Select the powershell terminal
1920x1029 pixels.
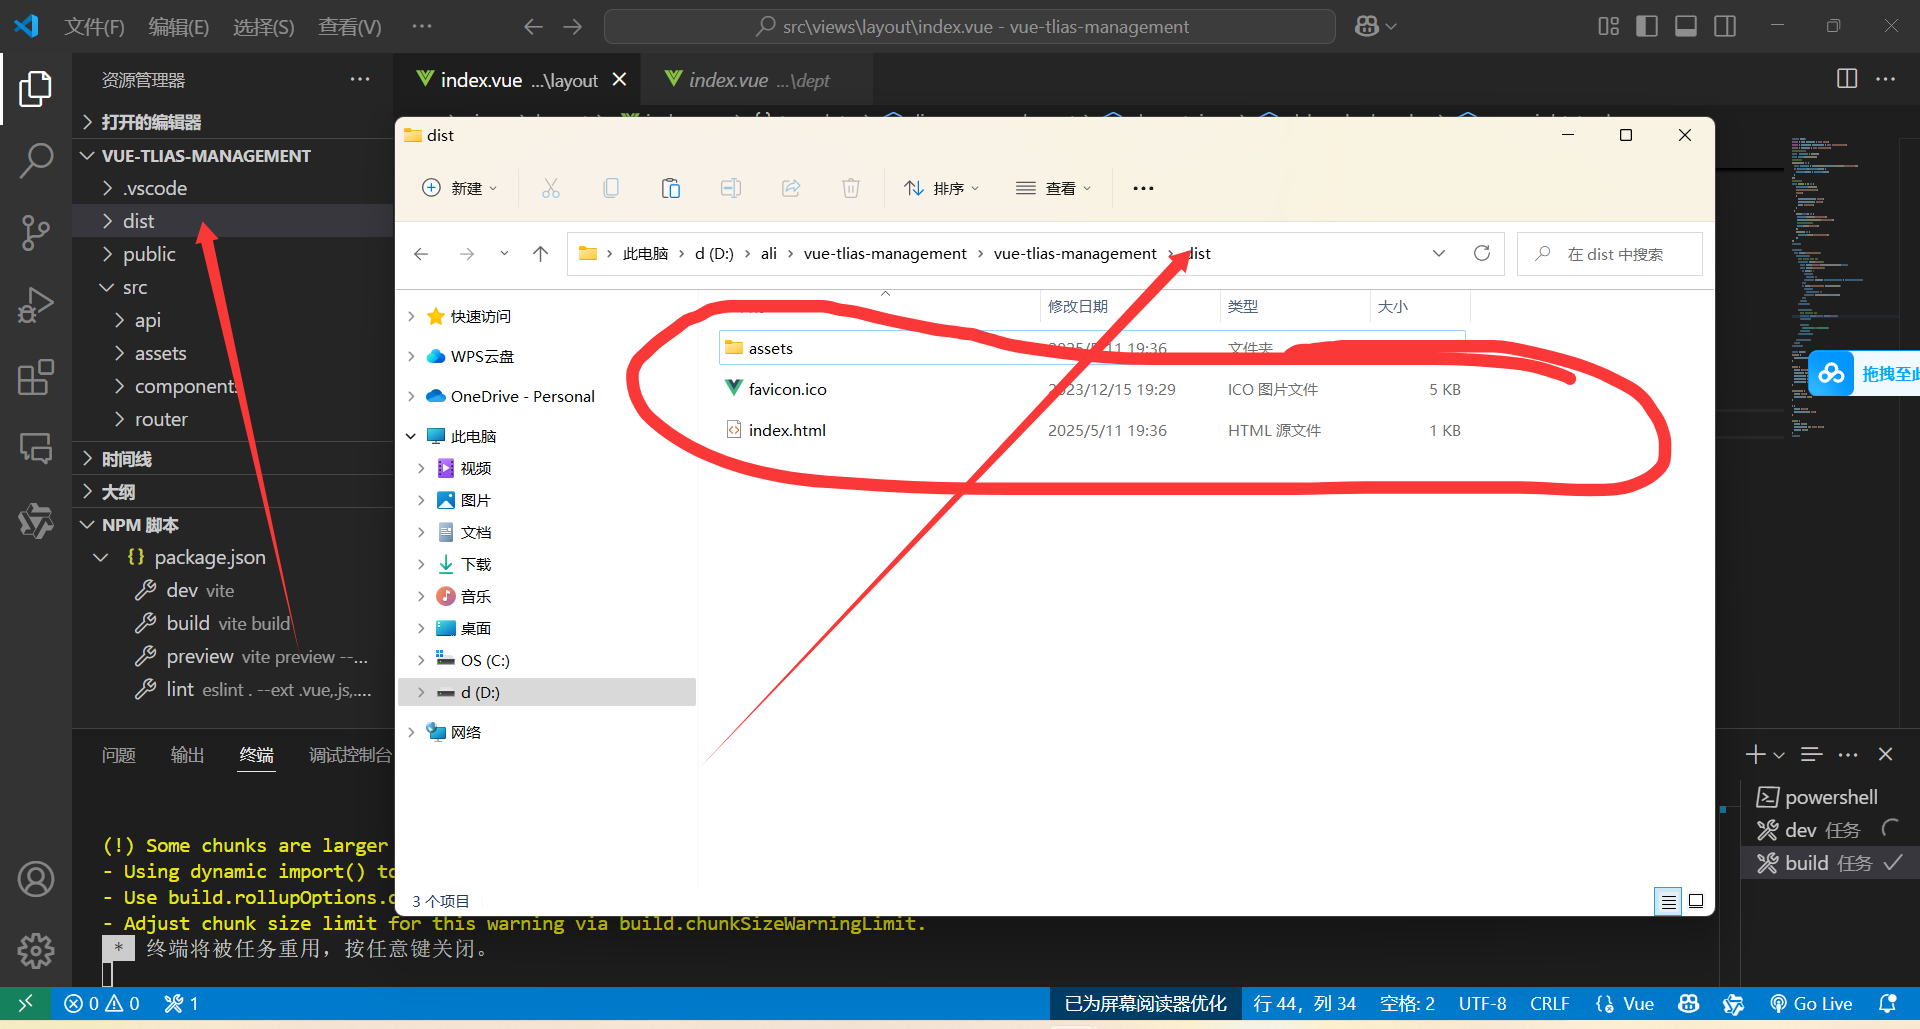click(x=1830, y=797)
